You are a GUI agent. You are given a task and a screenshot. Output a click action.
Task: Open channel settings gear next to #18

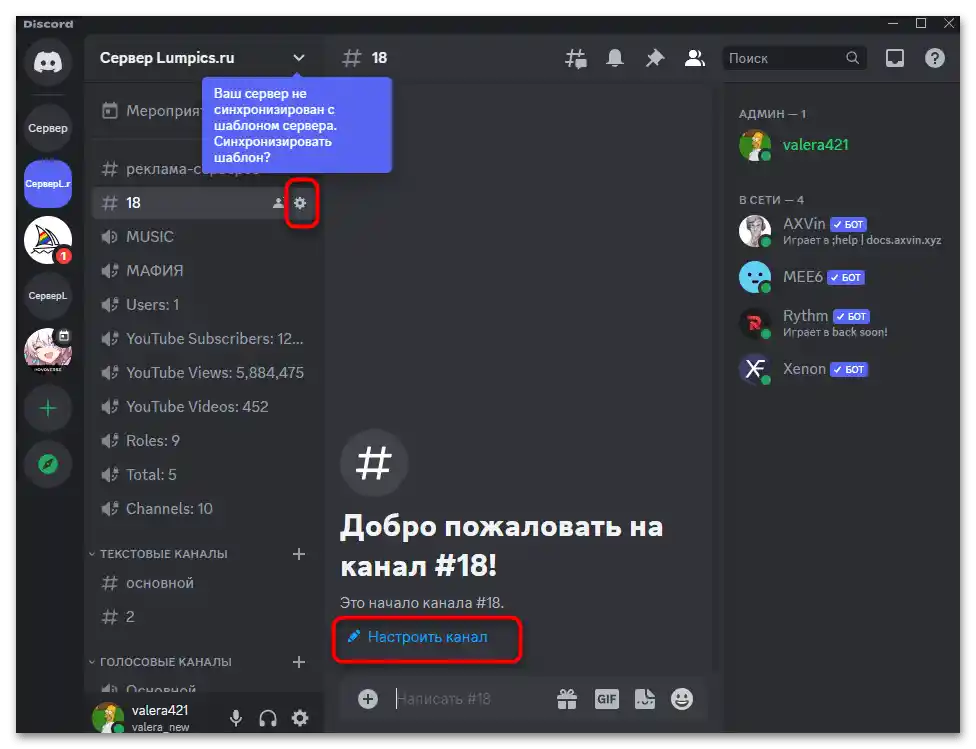tap(302, 202)
